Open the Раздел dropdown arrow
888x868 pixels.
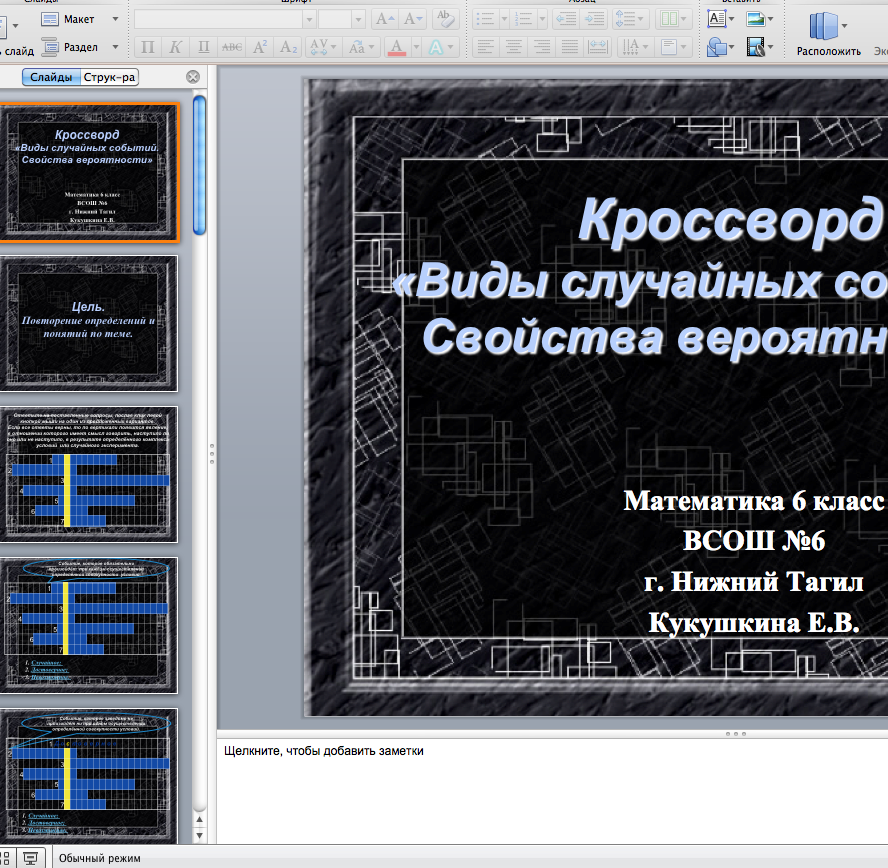[116, 47]
